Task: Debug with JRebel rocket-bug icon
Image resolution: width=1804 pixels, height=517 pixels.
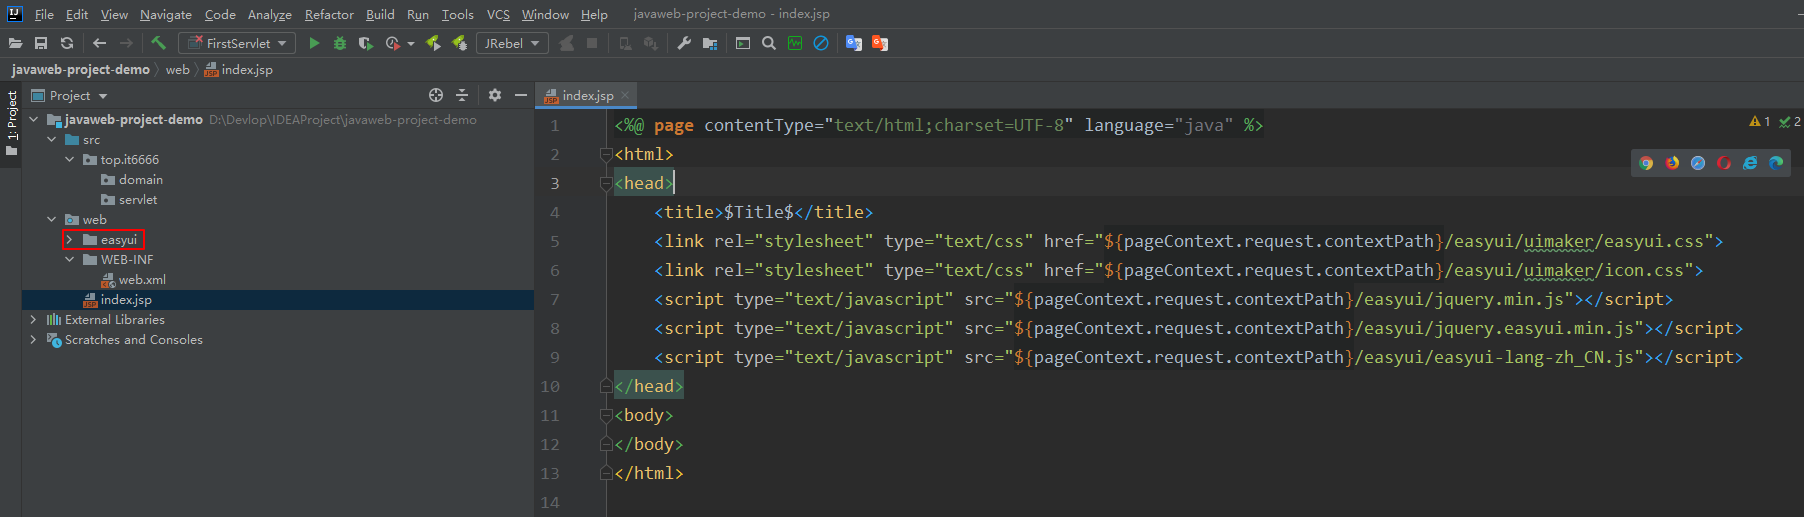Action: [x=459, y=43]
